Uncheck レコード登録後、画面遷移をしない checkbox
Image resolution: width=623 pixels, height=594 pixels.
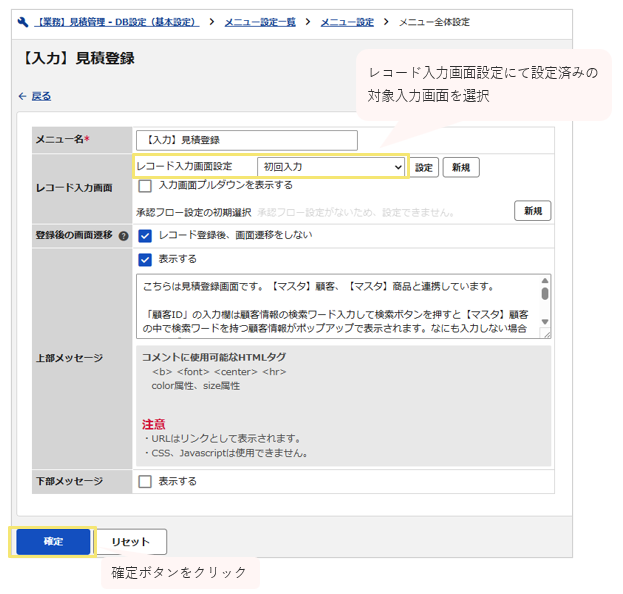click(x=145, y=236)
